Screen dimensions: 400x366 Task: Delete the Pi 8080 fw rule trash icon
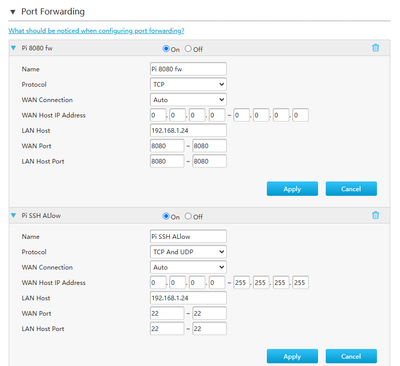click(375, 48)
